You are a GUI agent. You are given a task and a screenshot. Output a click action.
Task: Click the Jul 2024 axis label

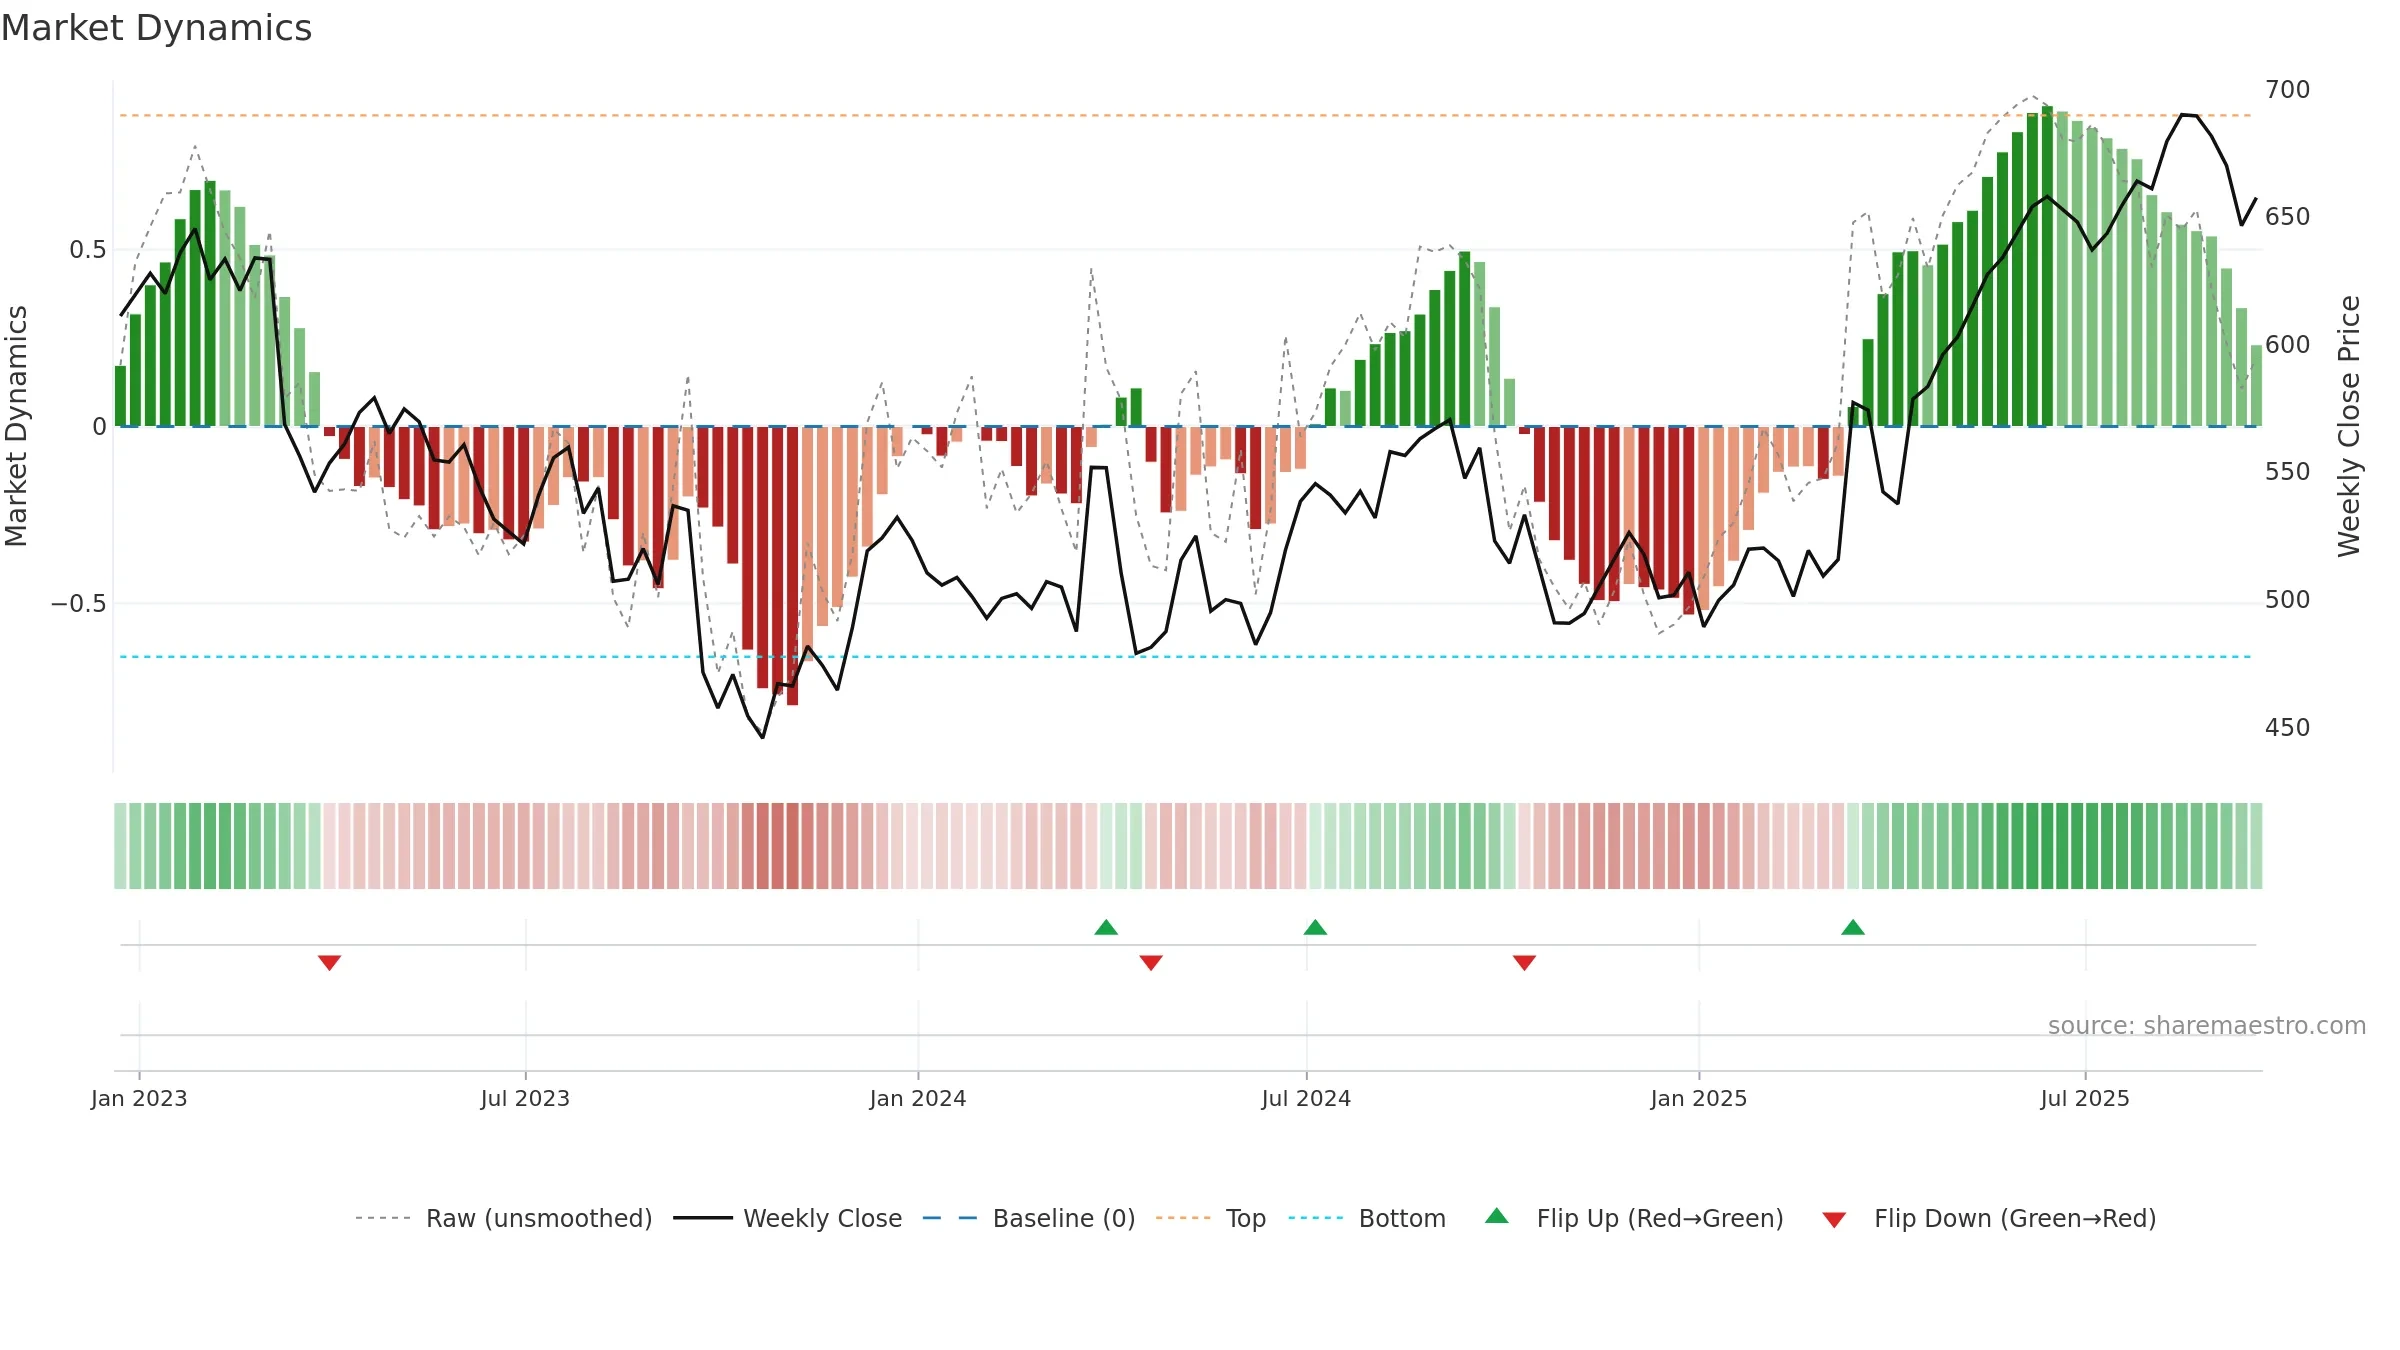(1306, 1098)
